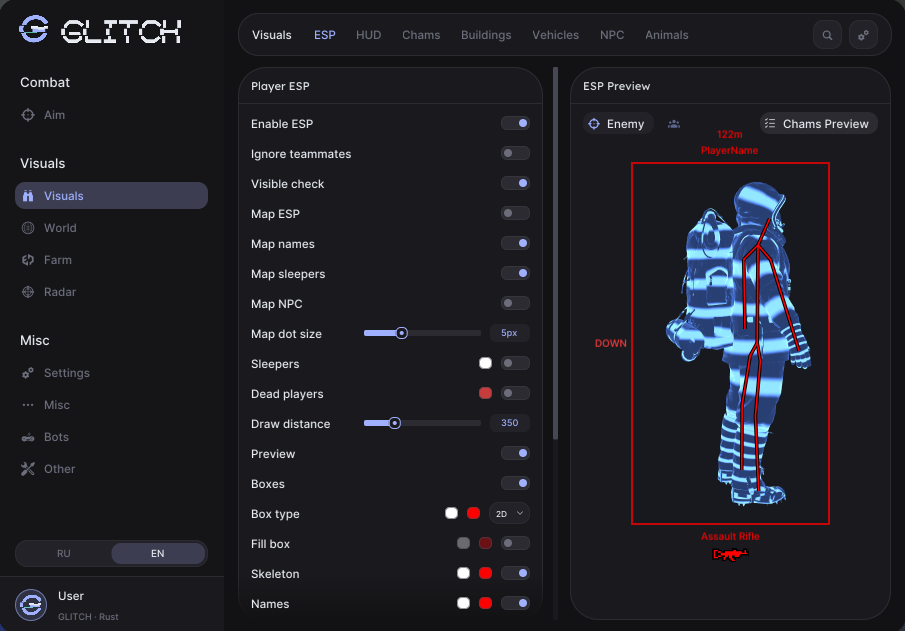Click the assault rifle weapon icon
905x631 pixels.
(x=730, y=554)
